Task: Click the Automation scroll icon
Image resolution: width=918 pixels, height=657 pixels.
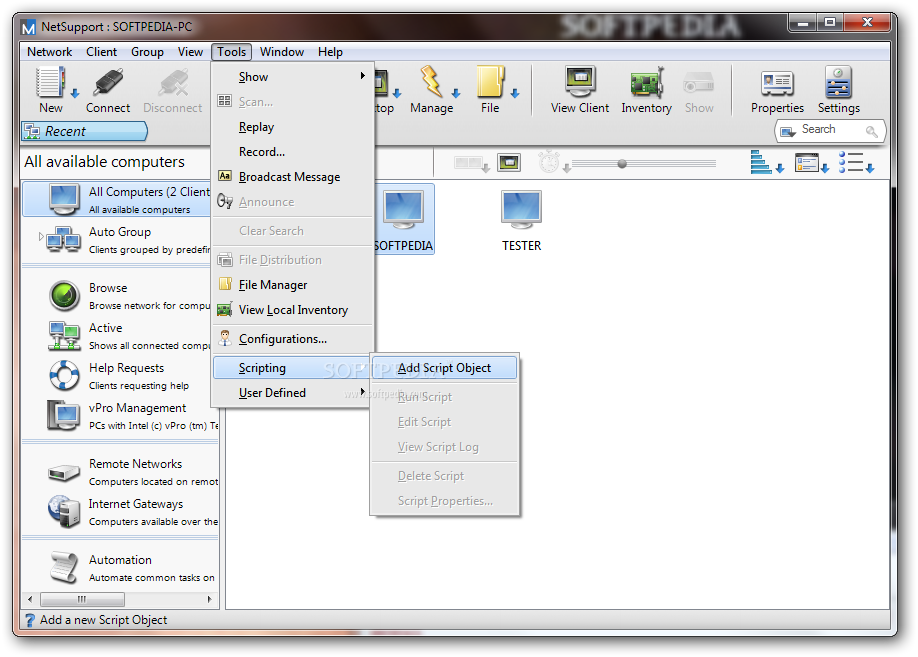Action: (x=64, y=567)
